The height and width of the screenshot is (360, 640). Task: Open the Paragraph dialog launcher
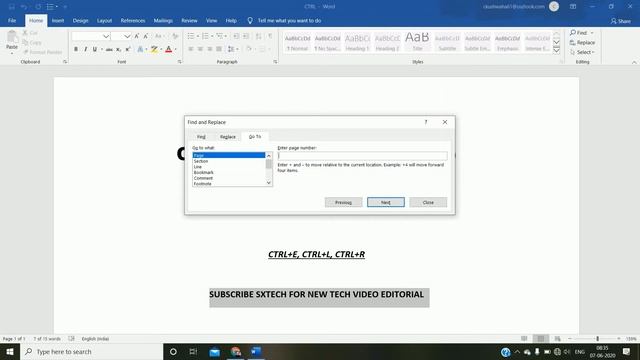275,62
